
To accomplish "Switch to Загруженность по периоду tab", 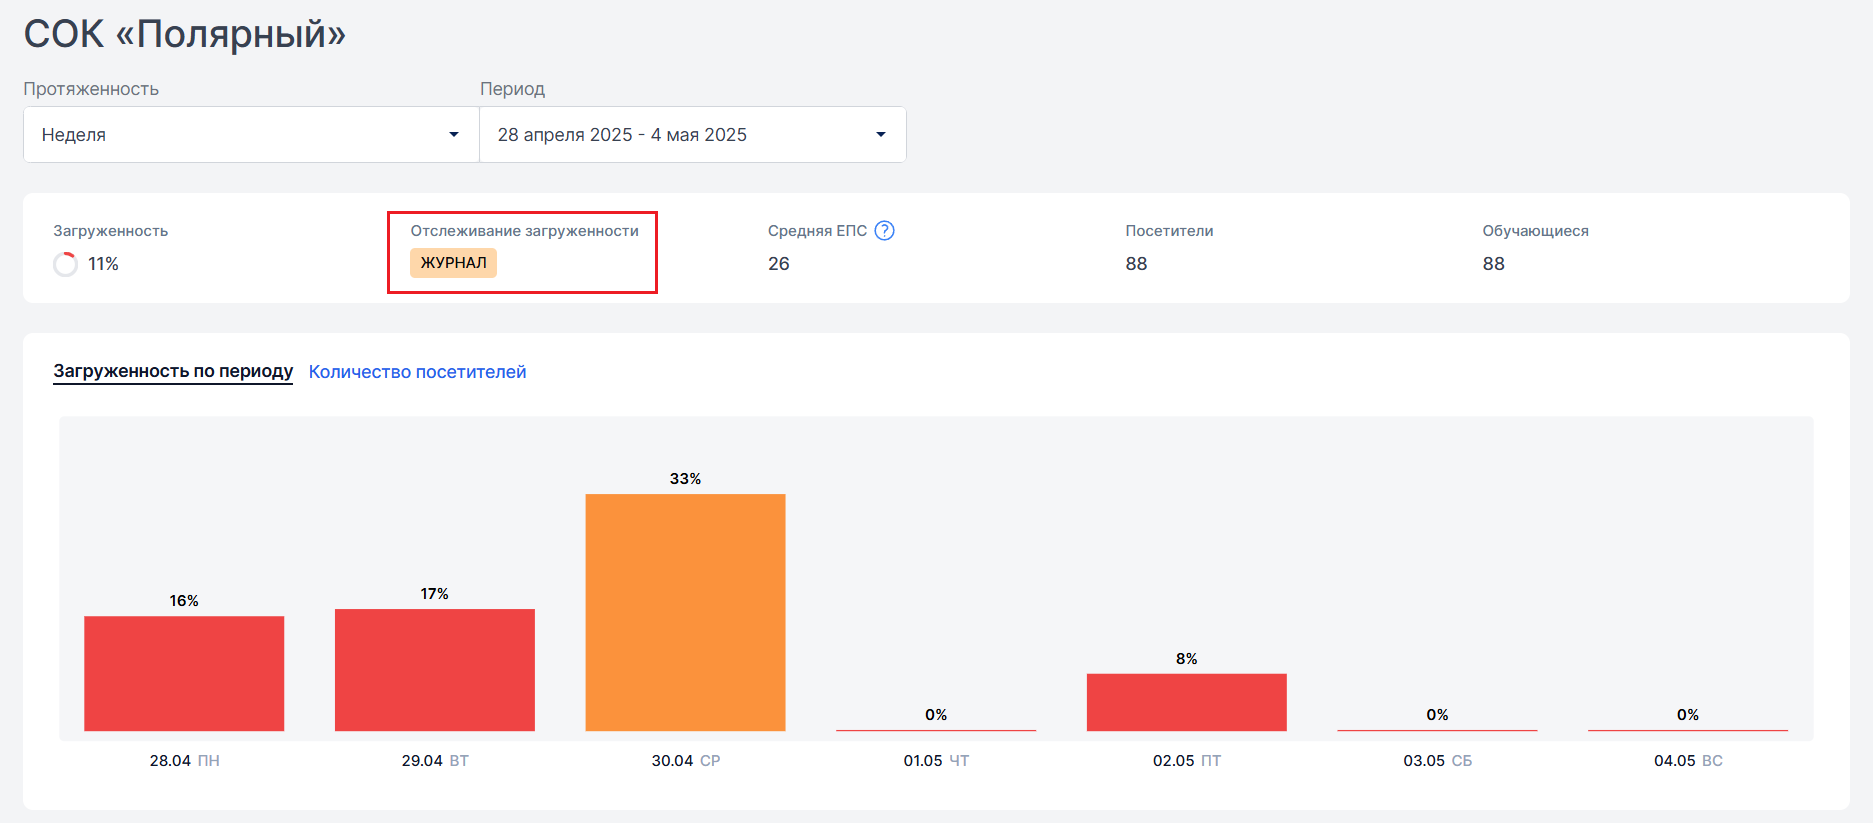I will click(173, 372).
